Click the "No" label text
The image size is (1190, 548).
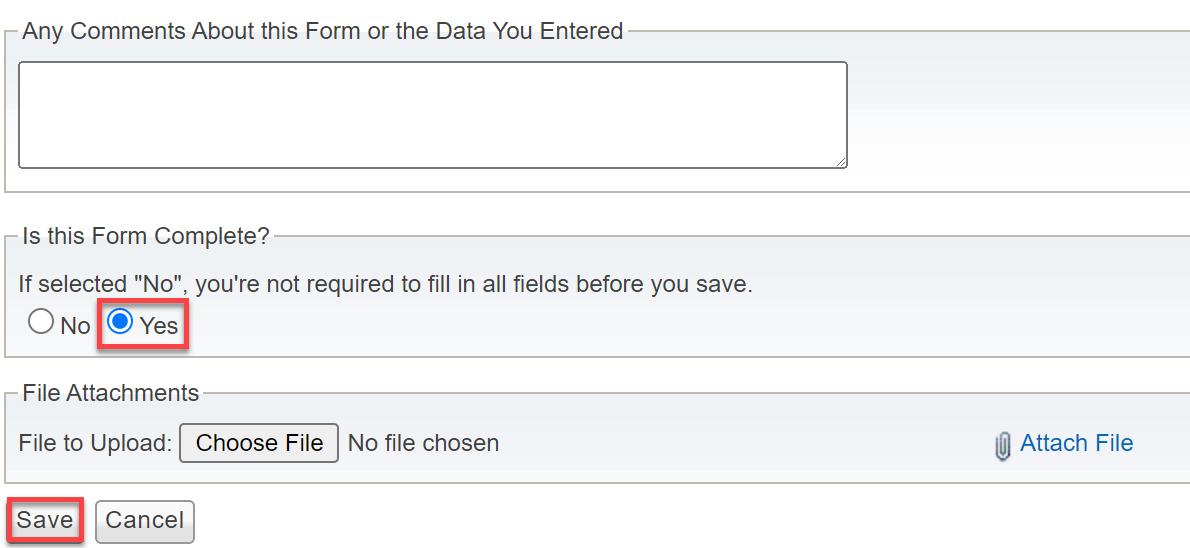(x=75, y=326)
